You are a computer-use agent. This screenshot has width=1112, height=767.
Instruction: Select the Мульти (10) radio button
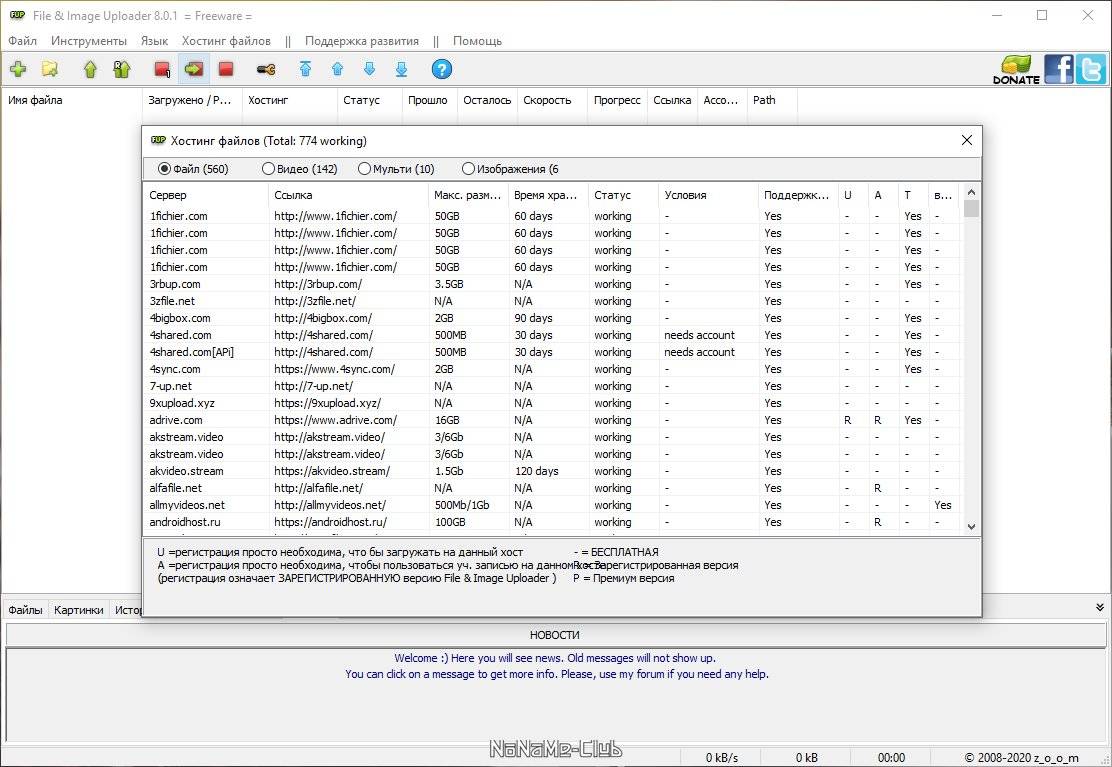tap(396, 169)
